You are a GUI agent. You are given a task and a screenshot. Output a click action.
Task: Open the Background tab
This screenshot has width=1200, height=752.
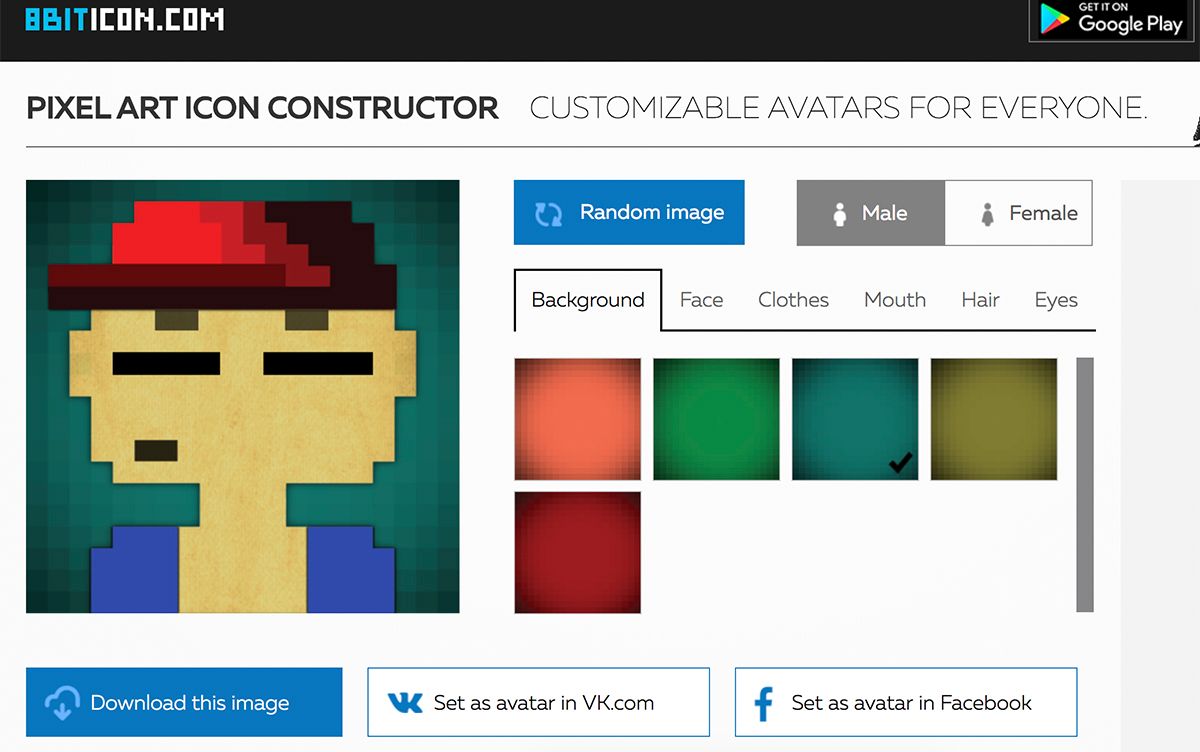pos(588,300)
